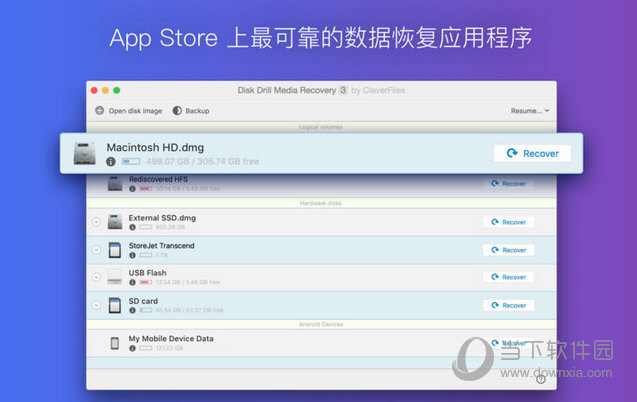Click Recover for SD card
This screenshot has width=637, height=402.
coord(509,305)
